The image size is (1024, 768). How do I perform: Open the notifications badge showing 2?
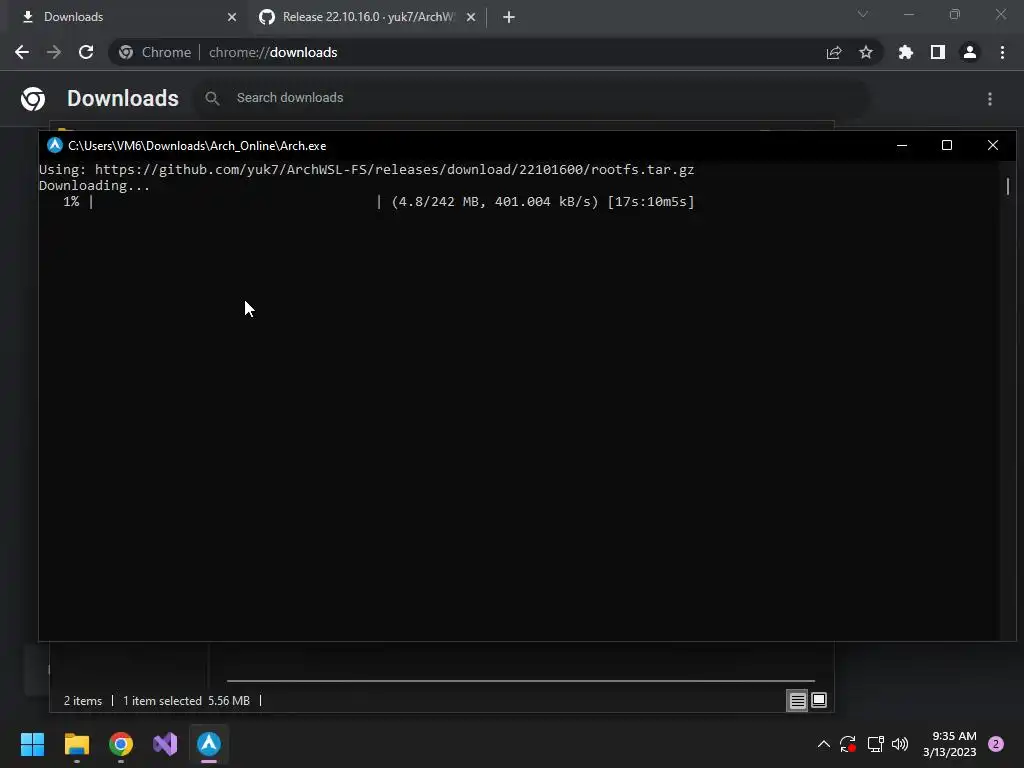[996, 744]
